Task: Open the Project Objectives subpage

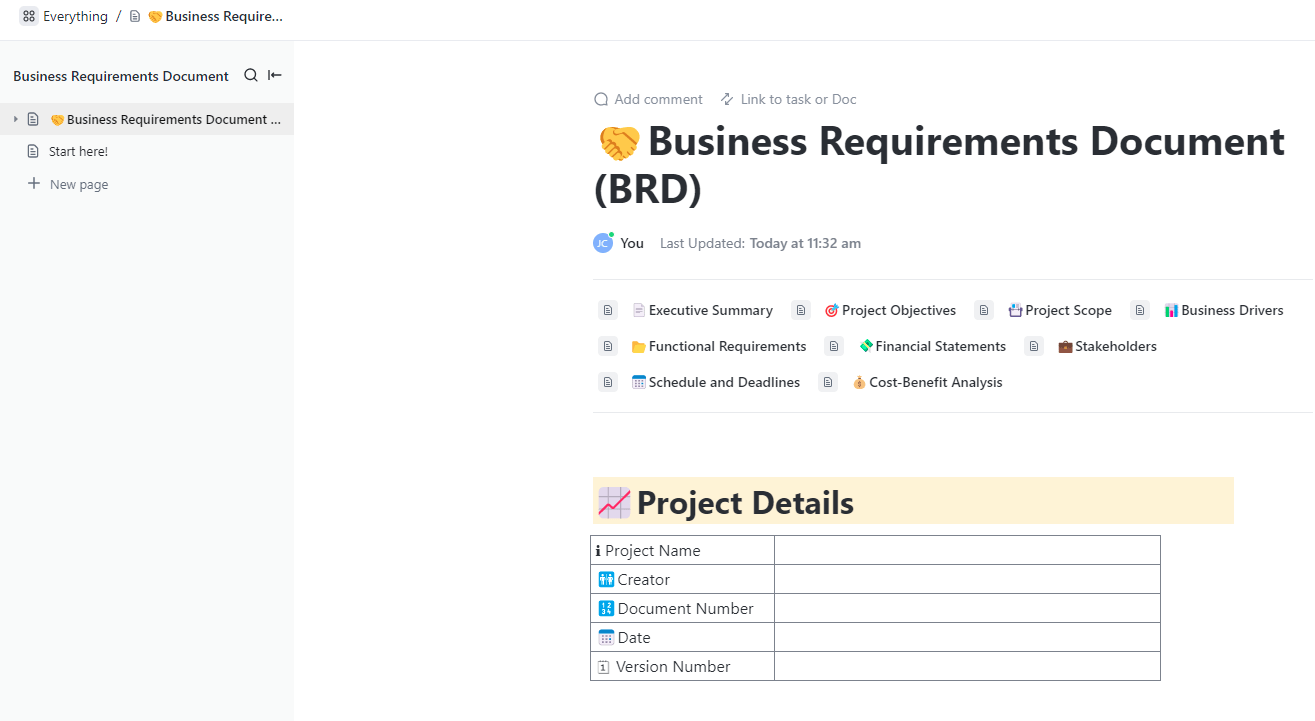Action: tap(898, 310)
